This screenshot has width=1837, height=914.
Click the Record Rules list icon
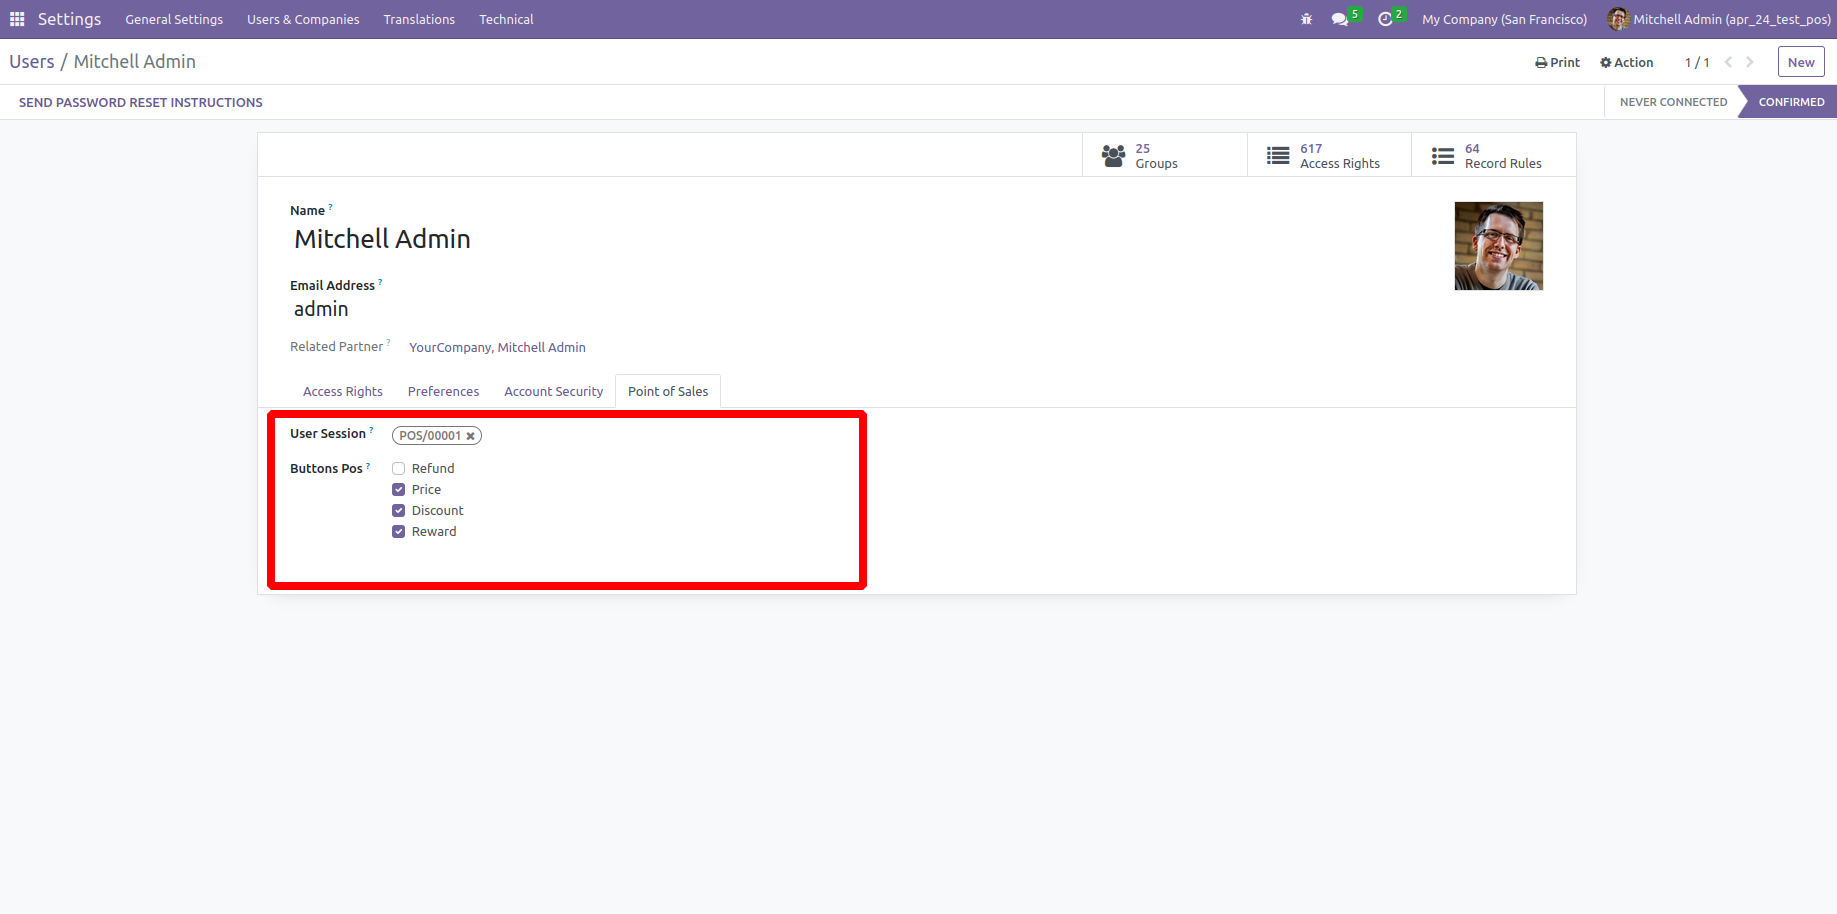click(x=1443, y=156)
